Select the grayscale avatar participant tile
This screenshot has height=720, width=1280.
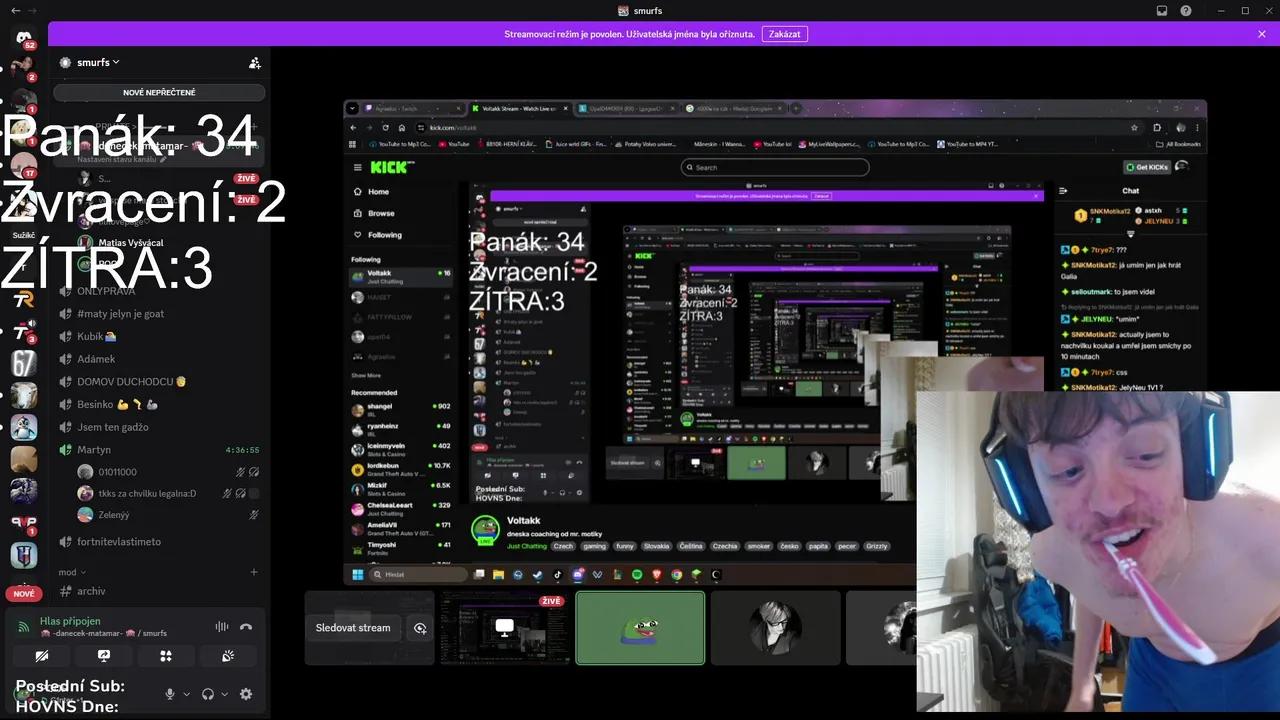point(775,628)
